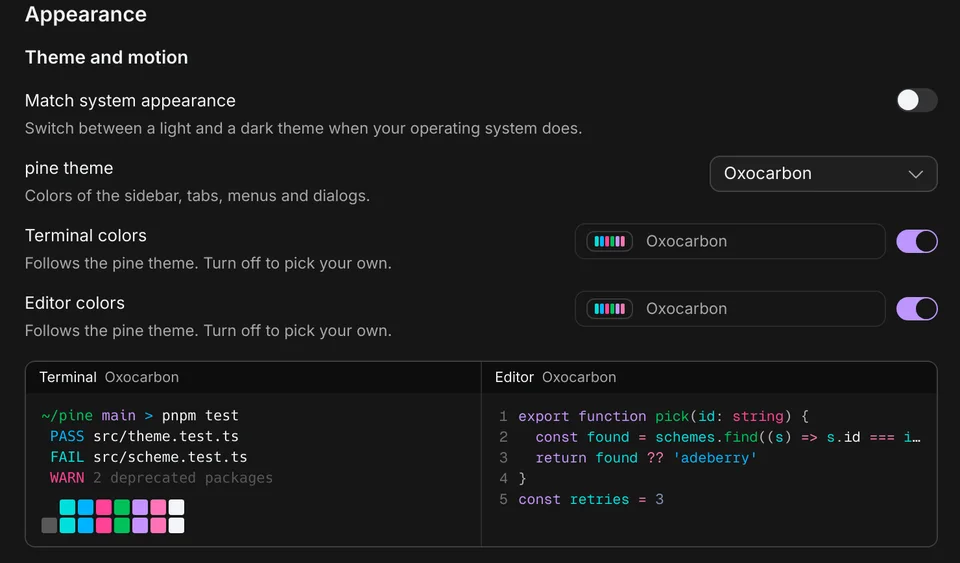Click the "Theme and motion" section heading
Viewport: 960px width, 563px height.
pyautogui.click(x=107, y=58)
